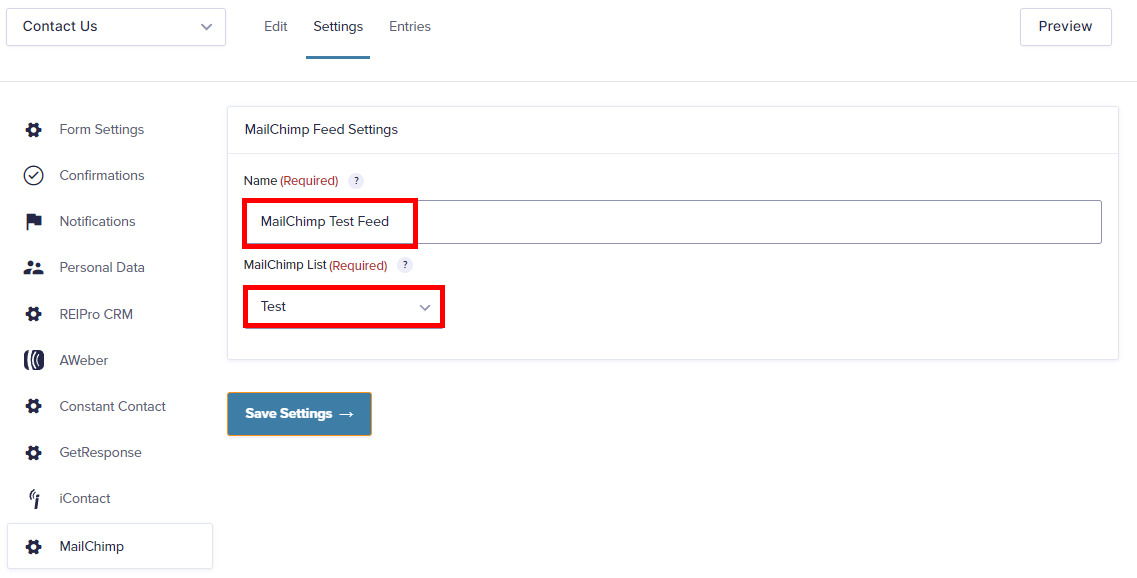Click the feed Name input field

(673, 222)
